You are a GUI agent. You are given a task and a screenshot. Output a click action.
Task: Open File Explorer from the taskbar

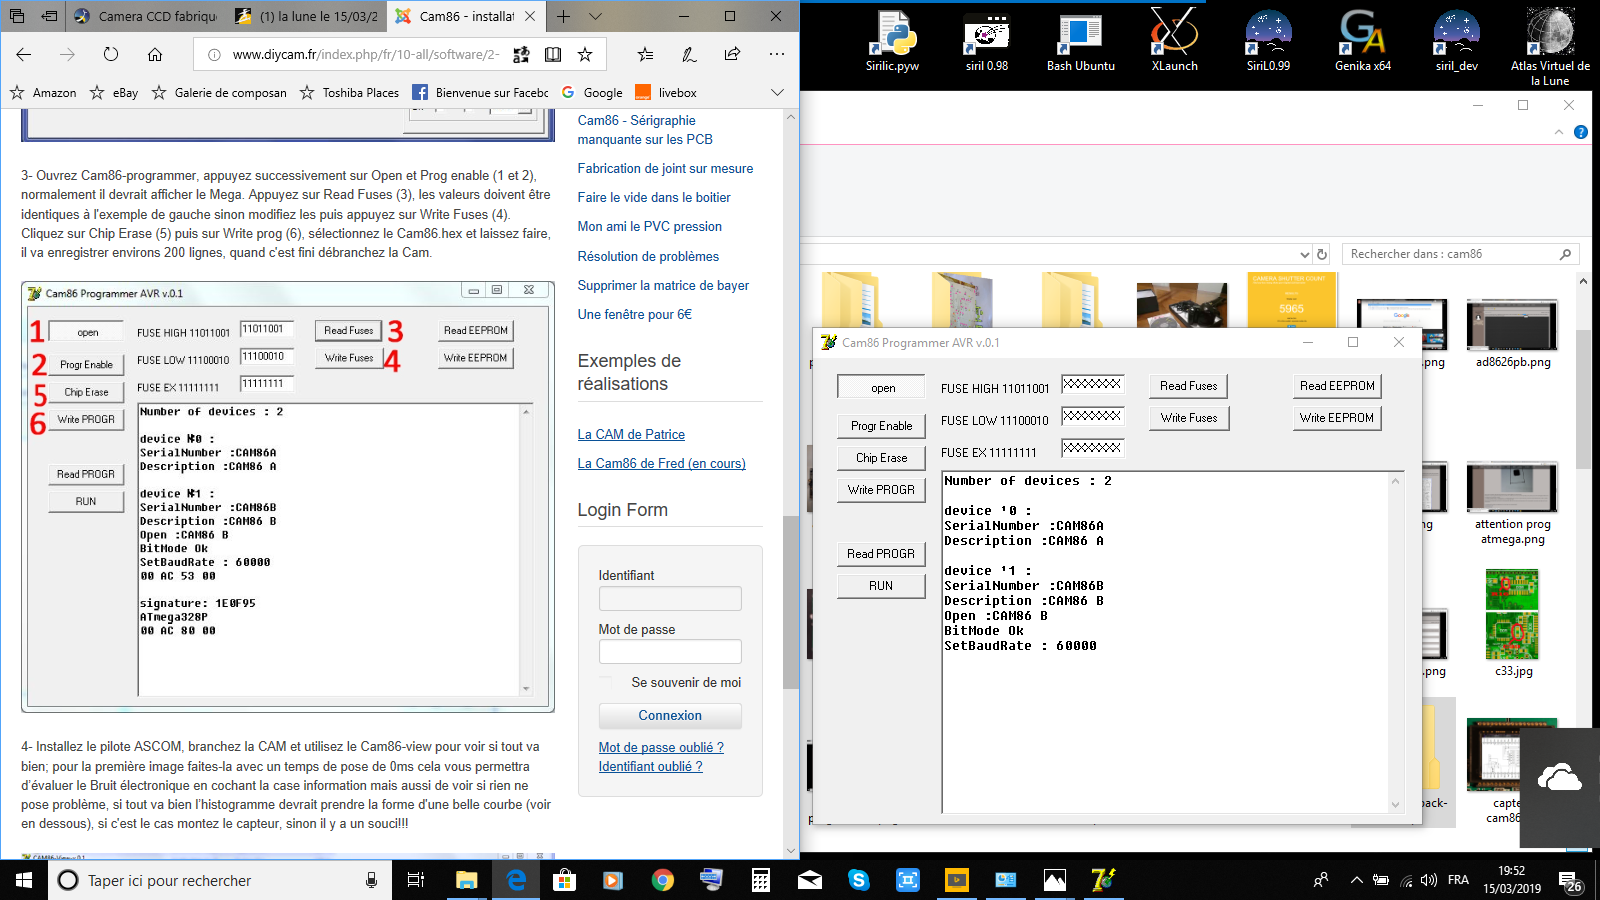466,880
